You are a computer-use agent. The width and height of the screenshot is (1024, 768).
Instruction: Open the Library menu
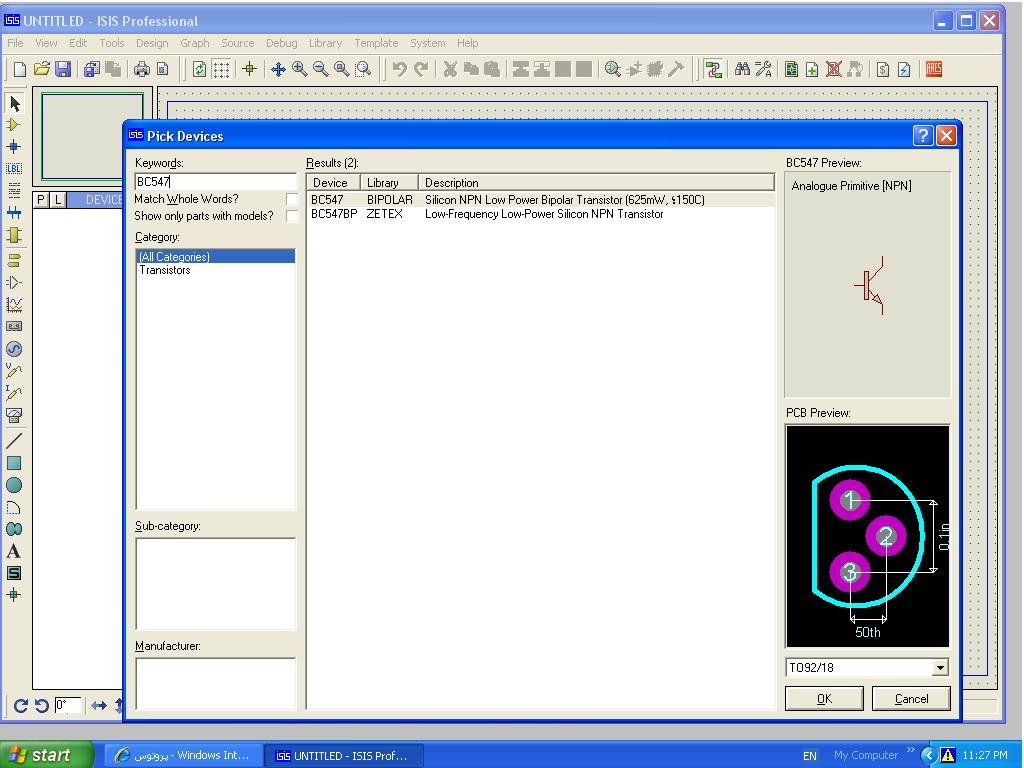coord(325,43)
